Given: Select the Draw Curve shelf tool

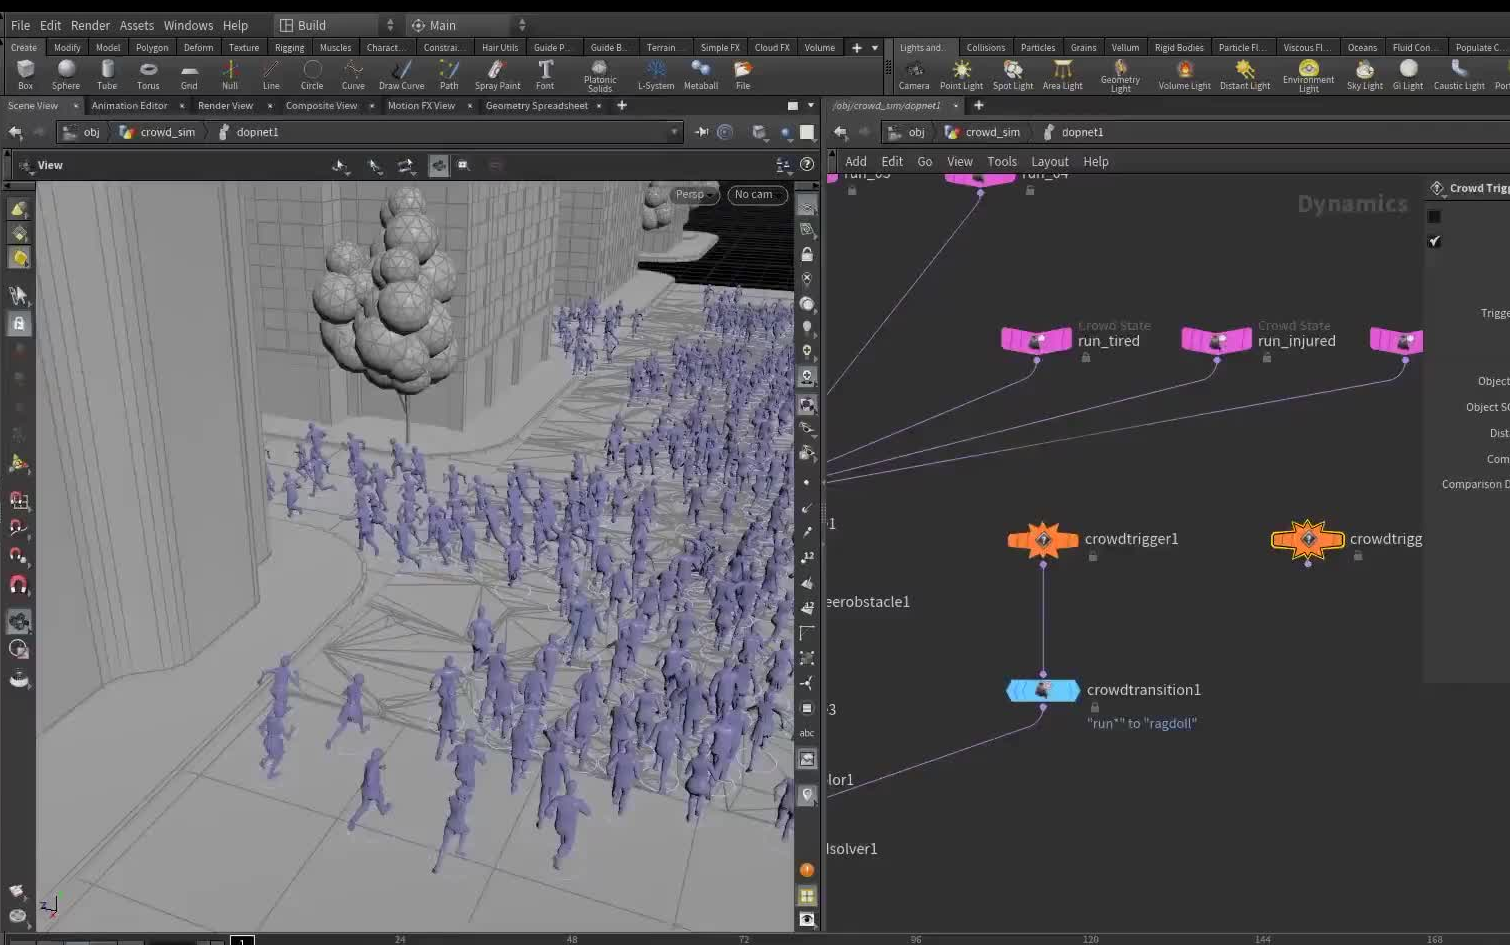Looking at the screenshot, I should click(x=401, y=74).
